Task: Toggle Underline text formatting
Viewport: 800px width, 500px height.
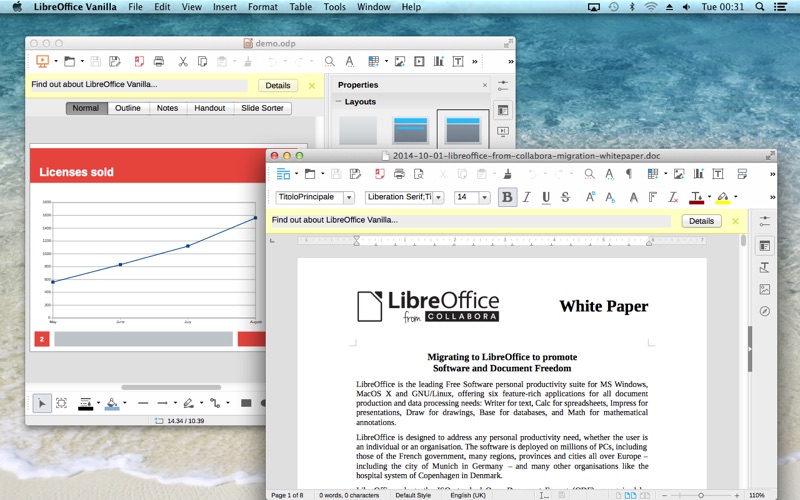Action: (x=546, y=197)
